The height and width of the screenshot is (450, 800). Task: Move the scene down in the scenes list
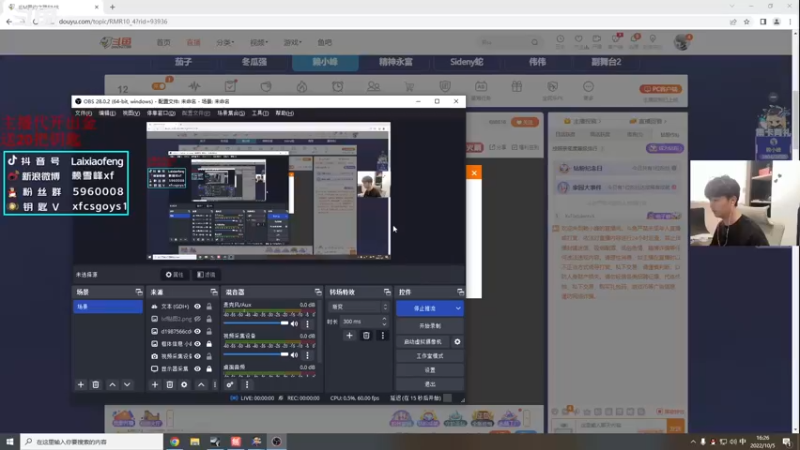point(127,385)
